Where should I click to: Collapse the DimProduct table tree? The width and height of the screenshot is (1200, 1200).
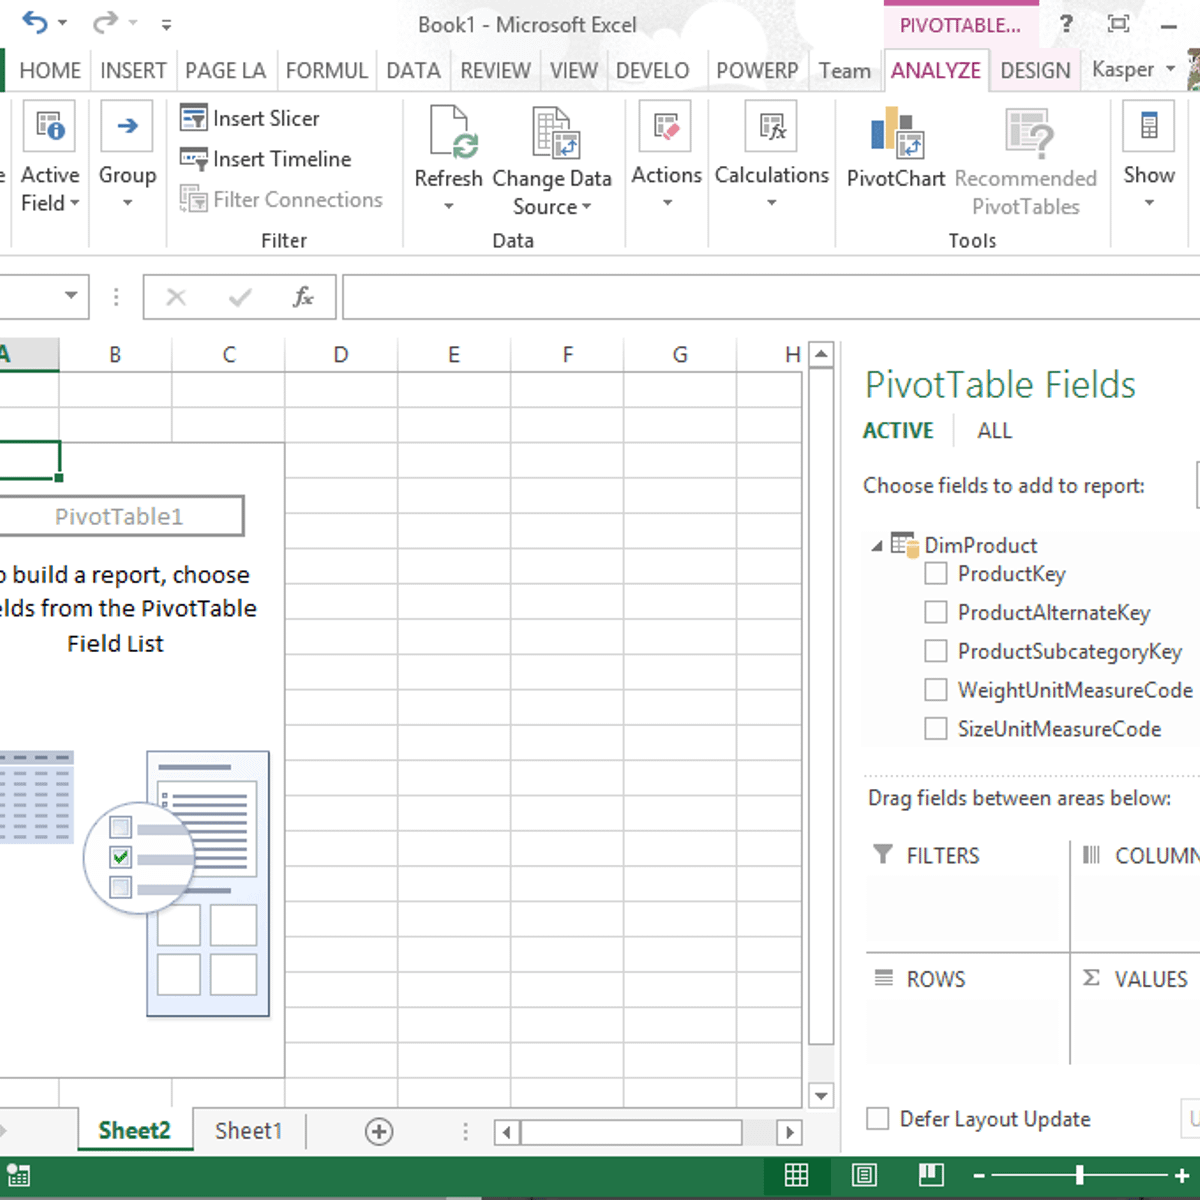(877, 545)
